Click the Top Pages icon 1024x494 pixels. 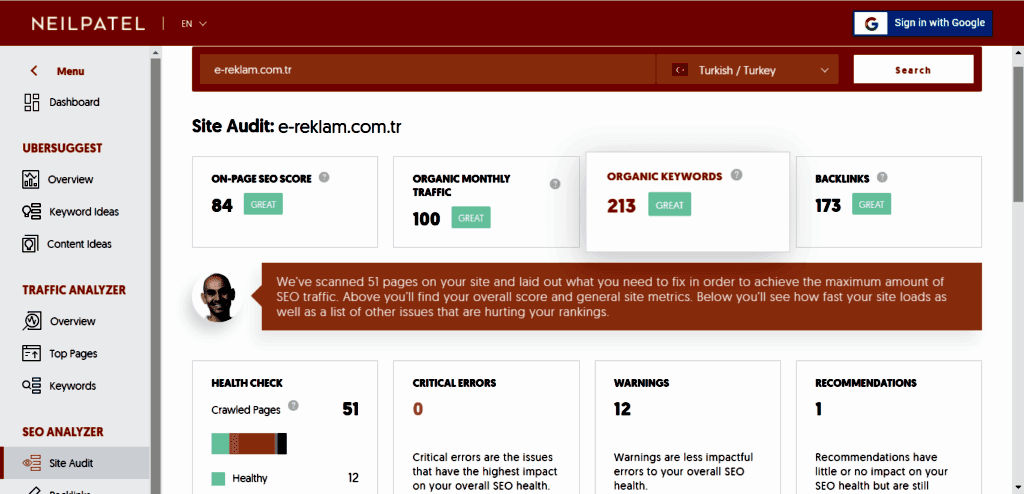pyautogui.click(x=31, y=354)
